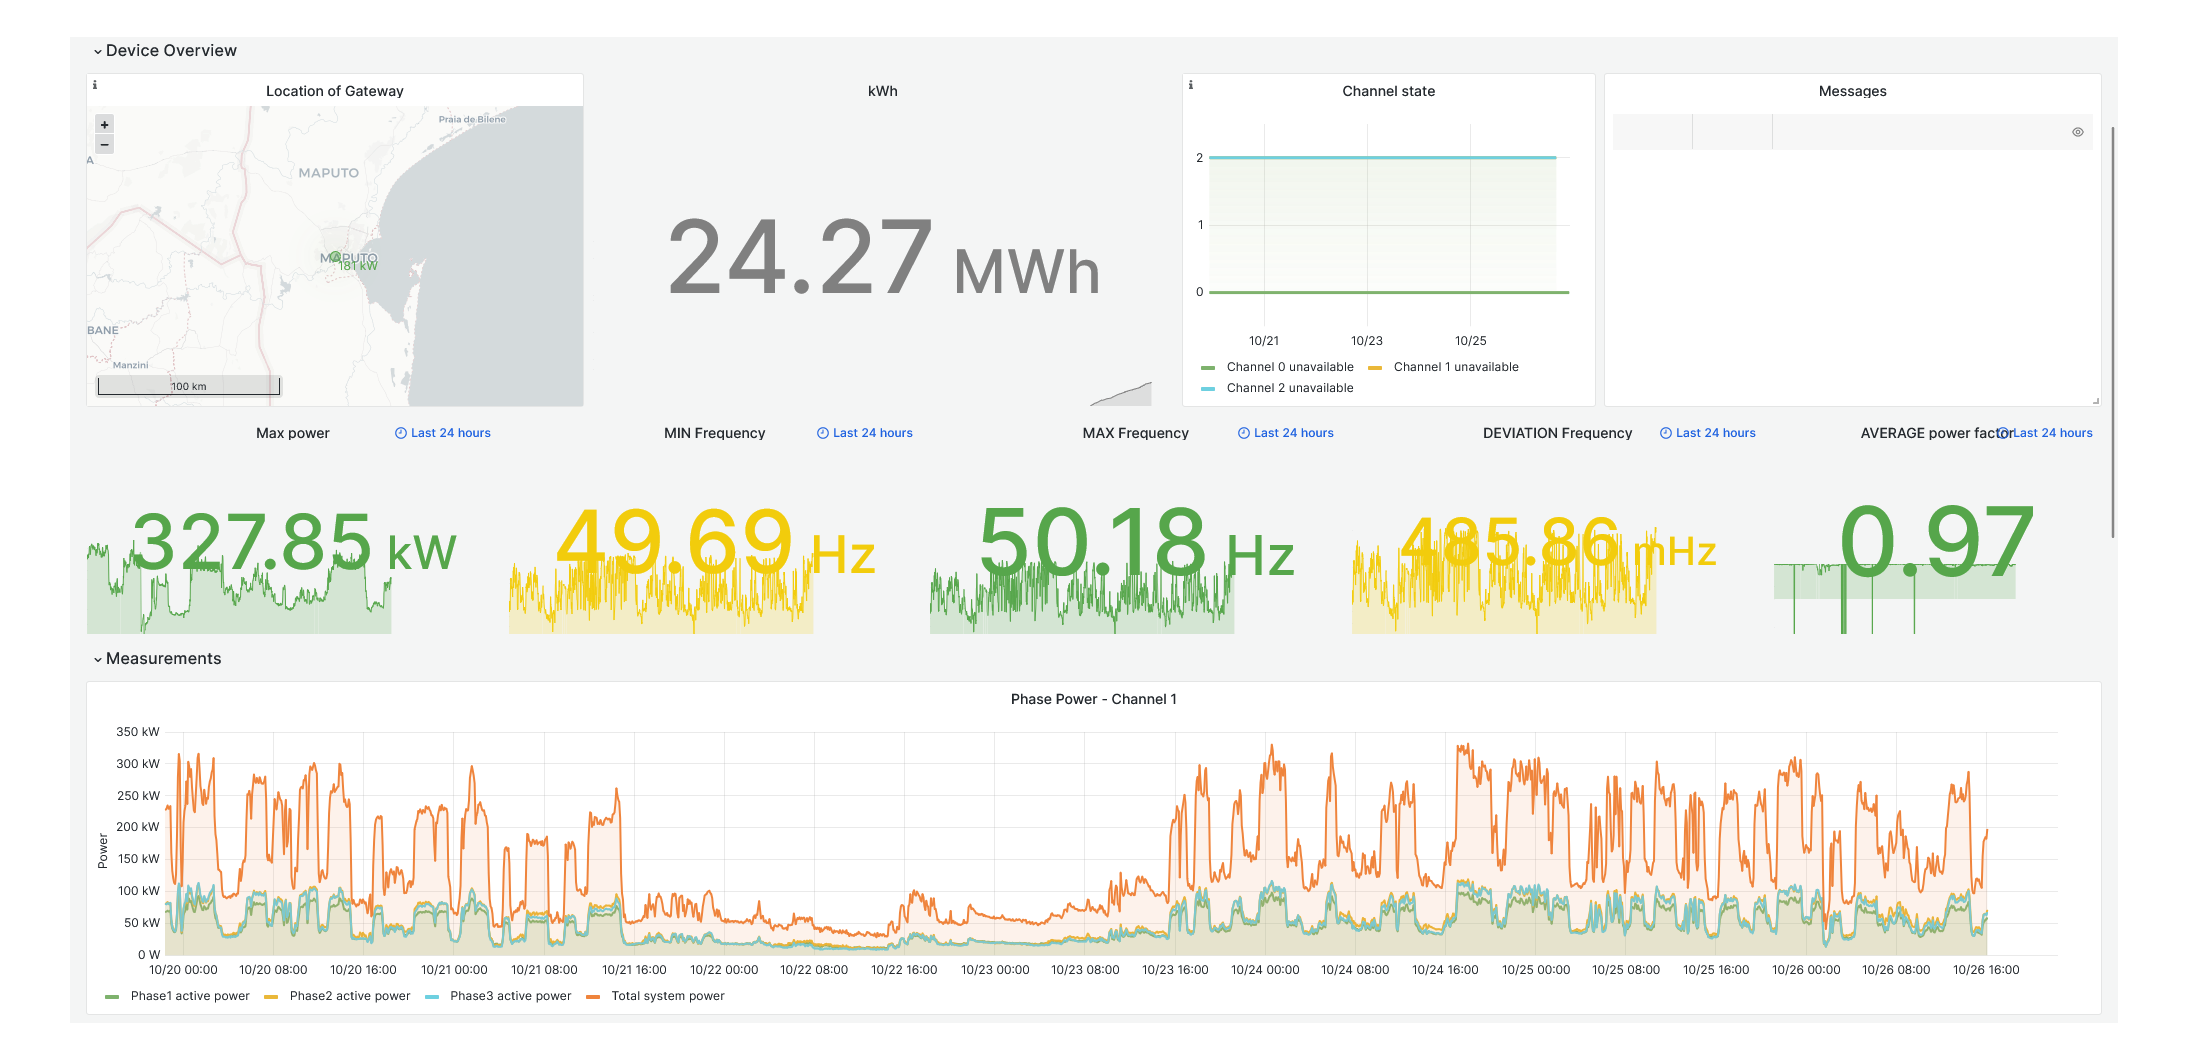
Task: Click the green Maputo gateway marker on map
Action: [x=335, y=257]
